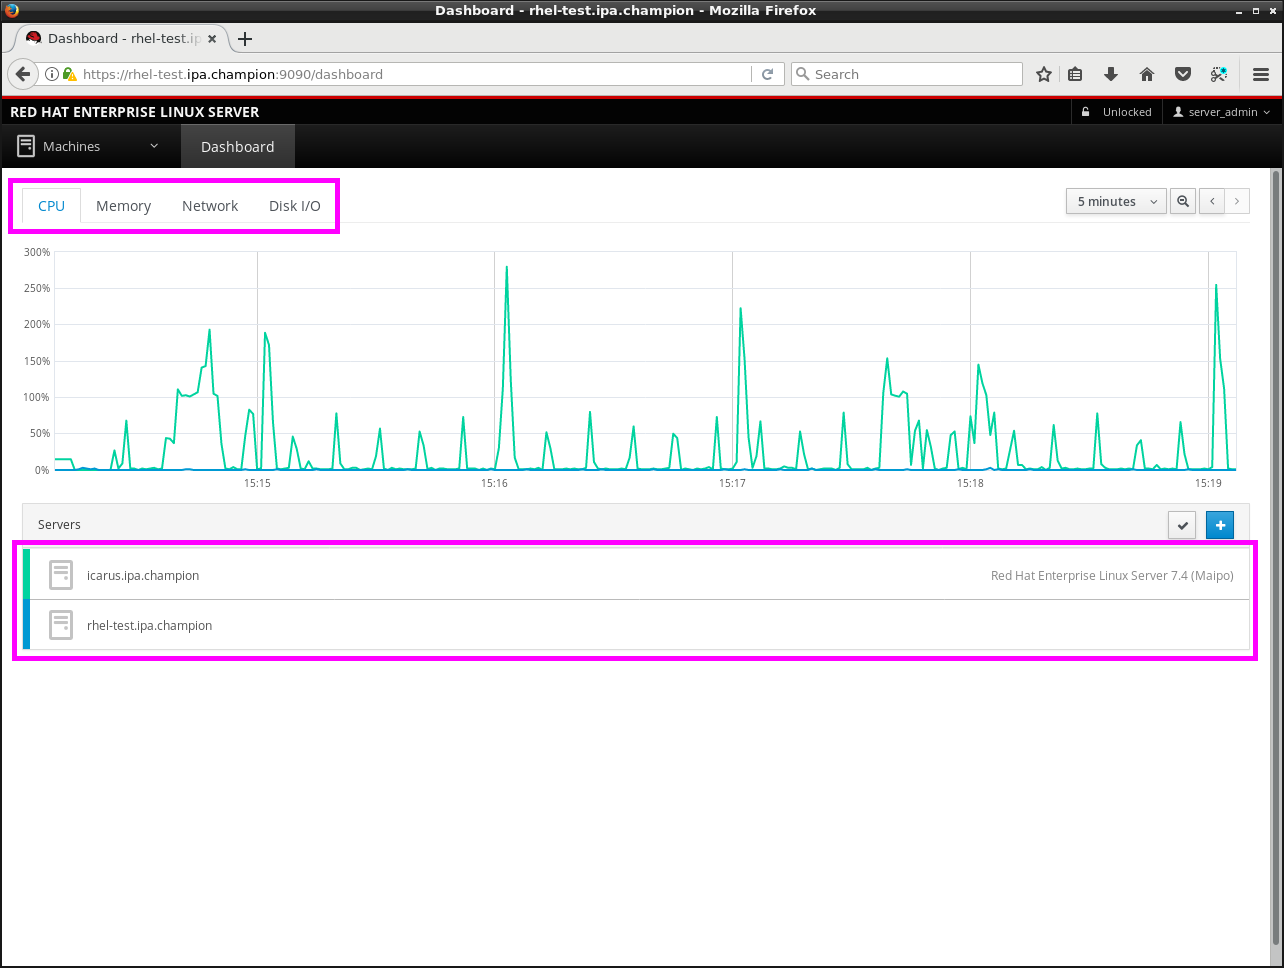Go to later time range with right arrow

click(1237, 201)
